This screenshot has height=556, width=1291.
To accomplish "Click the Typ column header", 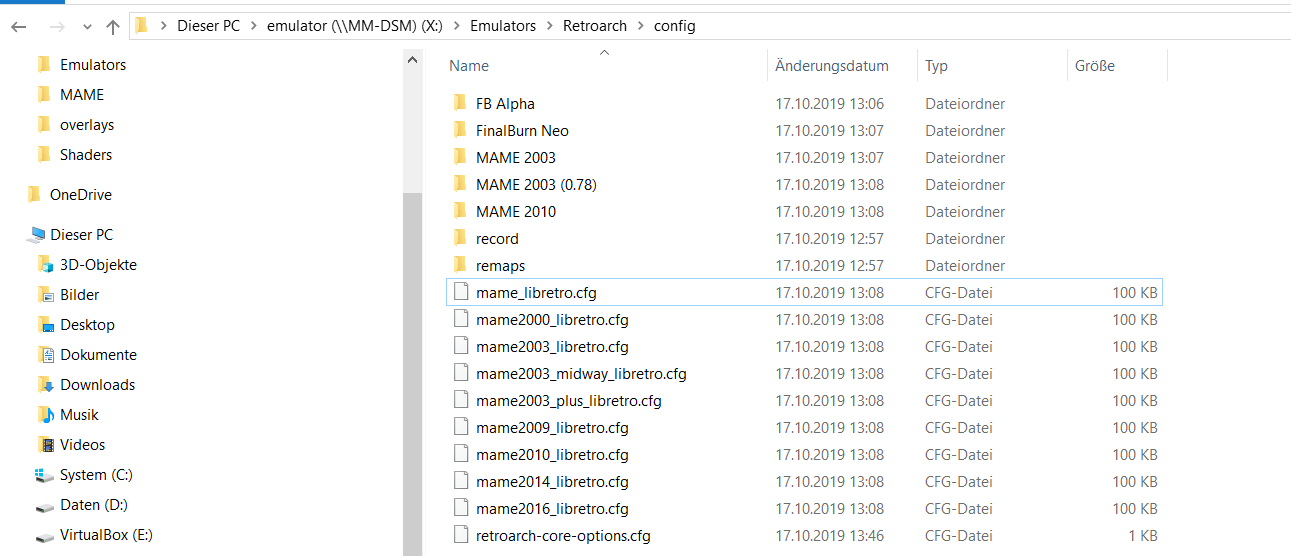I will [936, 66].
